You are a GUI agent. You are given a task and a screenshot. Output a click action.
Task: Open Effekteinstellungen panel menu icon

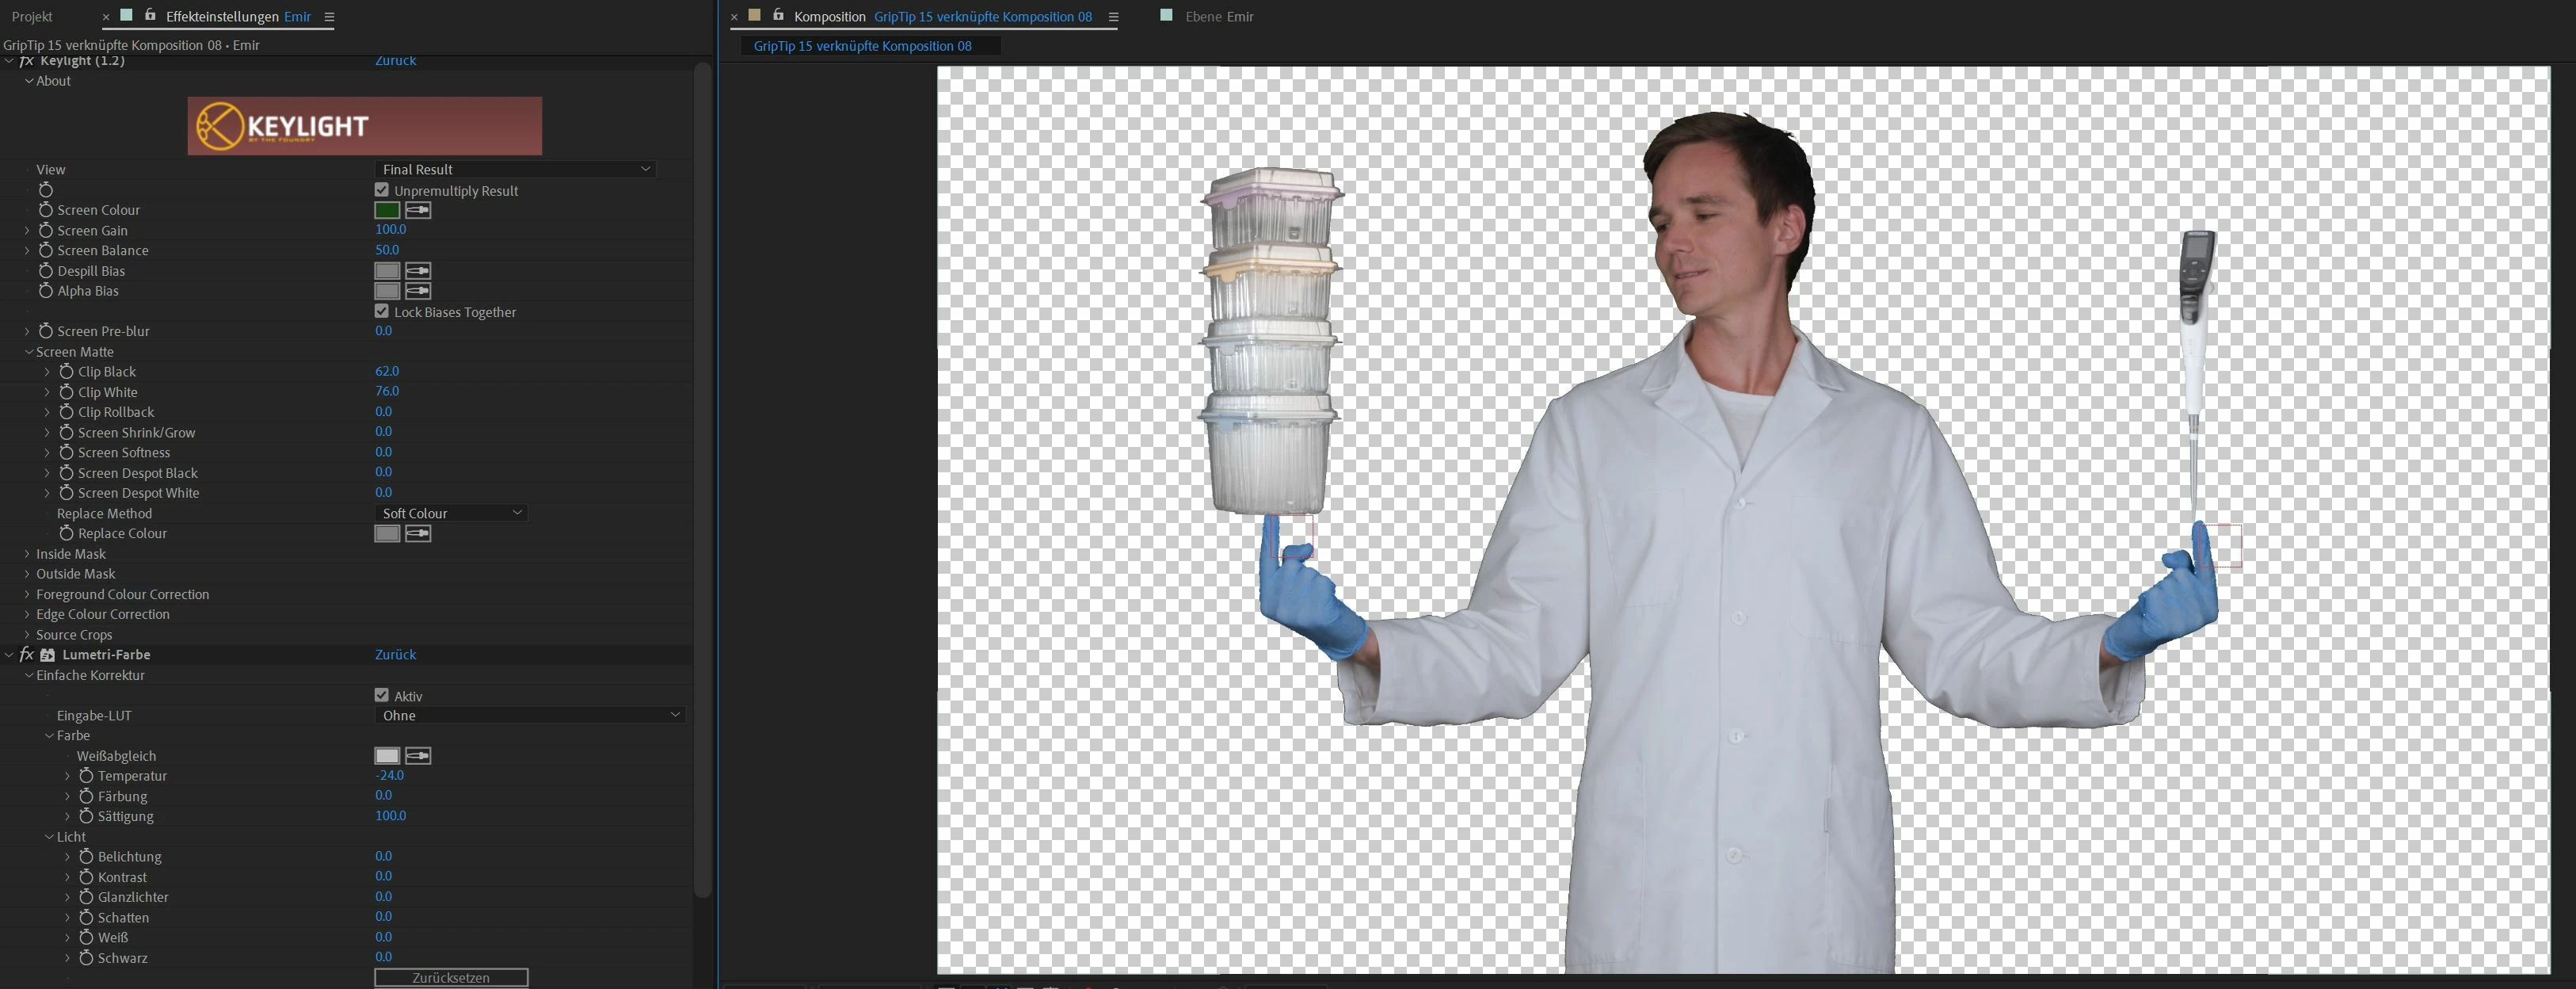click(329, 17)
